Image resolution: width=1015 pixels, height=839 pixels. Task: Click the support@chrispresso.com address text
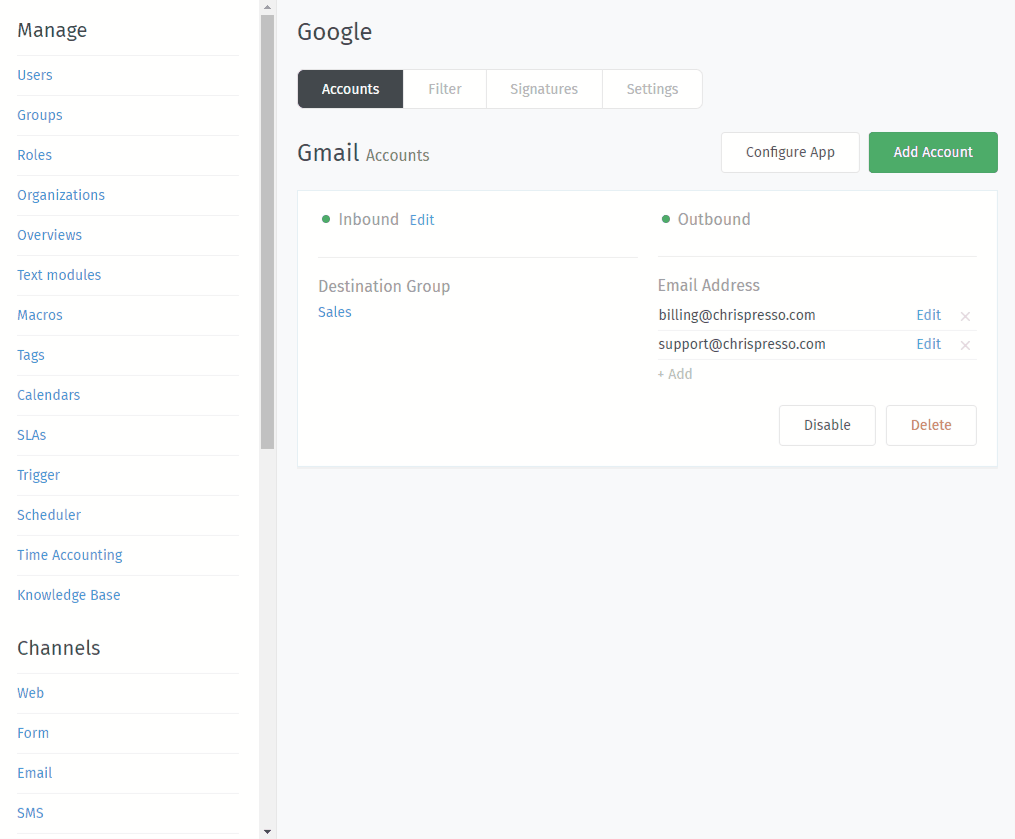(742, 344)
